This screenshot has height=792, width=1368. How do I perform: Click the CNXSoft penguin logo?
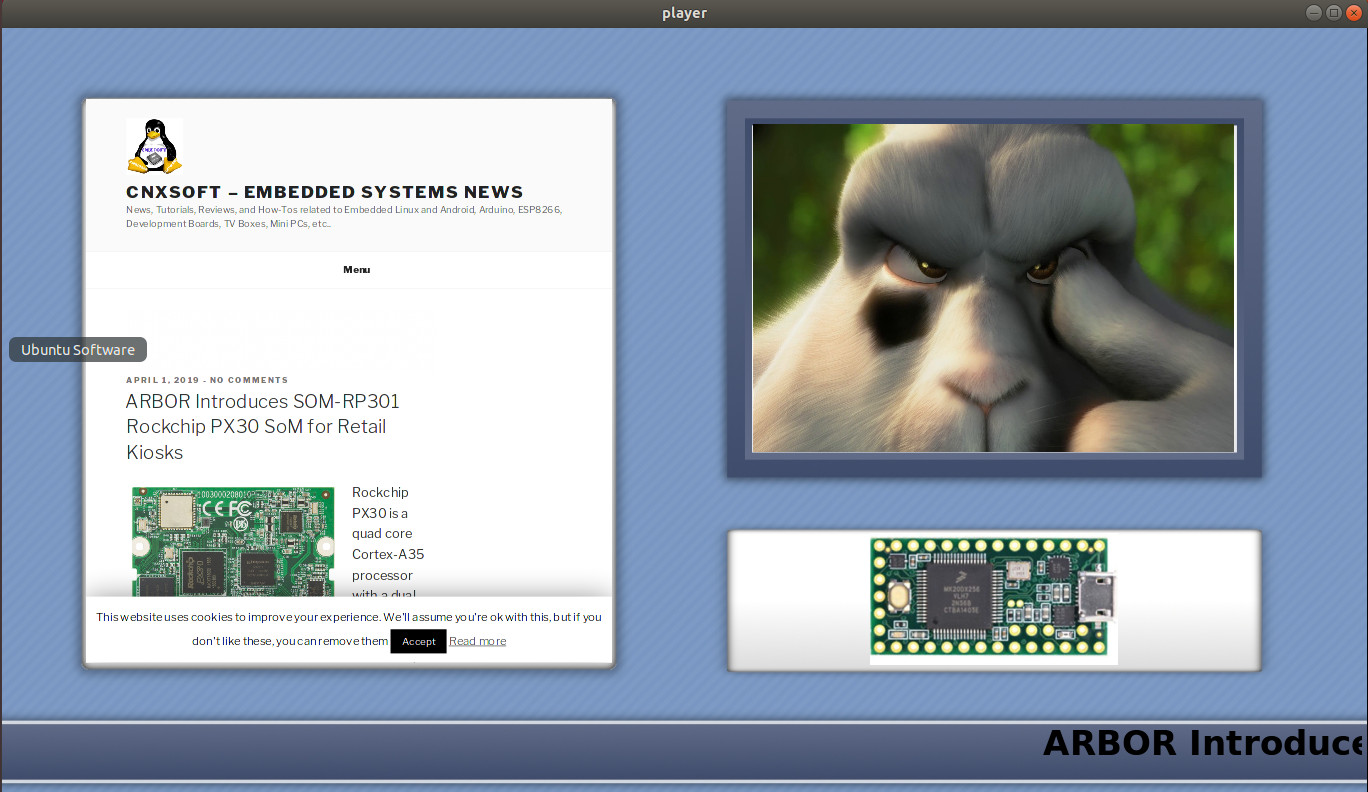coord(154,146)
